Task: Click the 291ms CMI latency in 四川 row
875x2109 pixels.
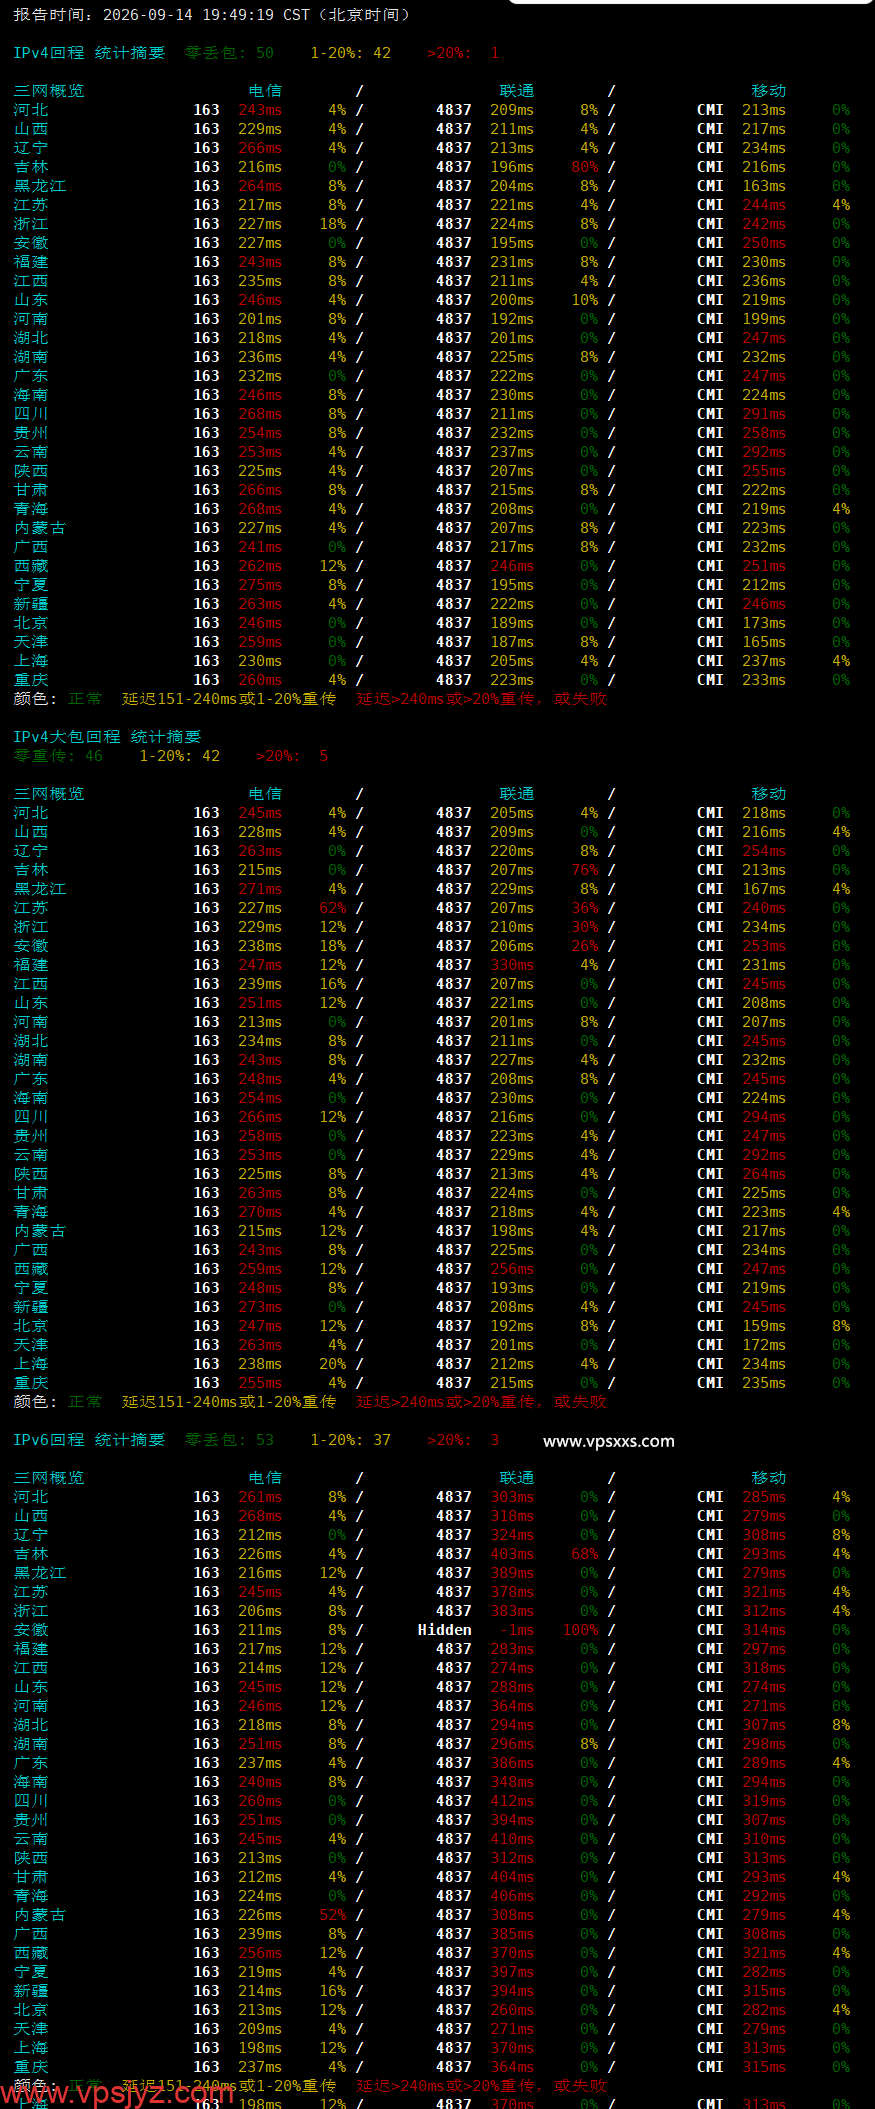Action: tap(764, 414)
